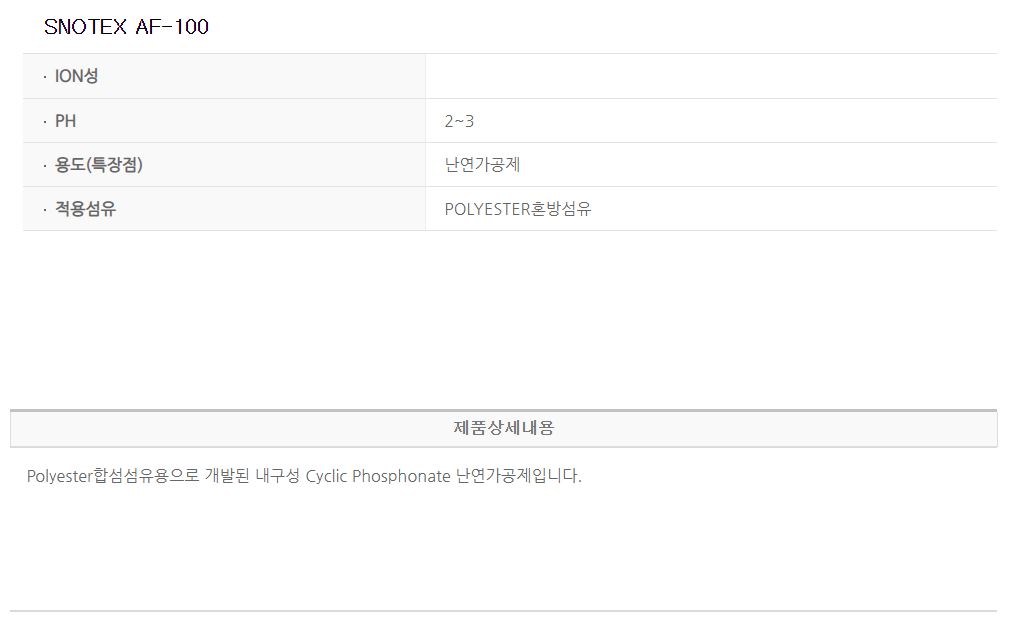The image size is (1010, 624).
Task: Click the bullet dot before 적용섬유
Action: coord(44,210)
